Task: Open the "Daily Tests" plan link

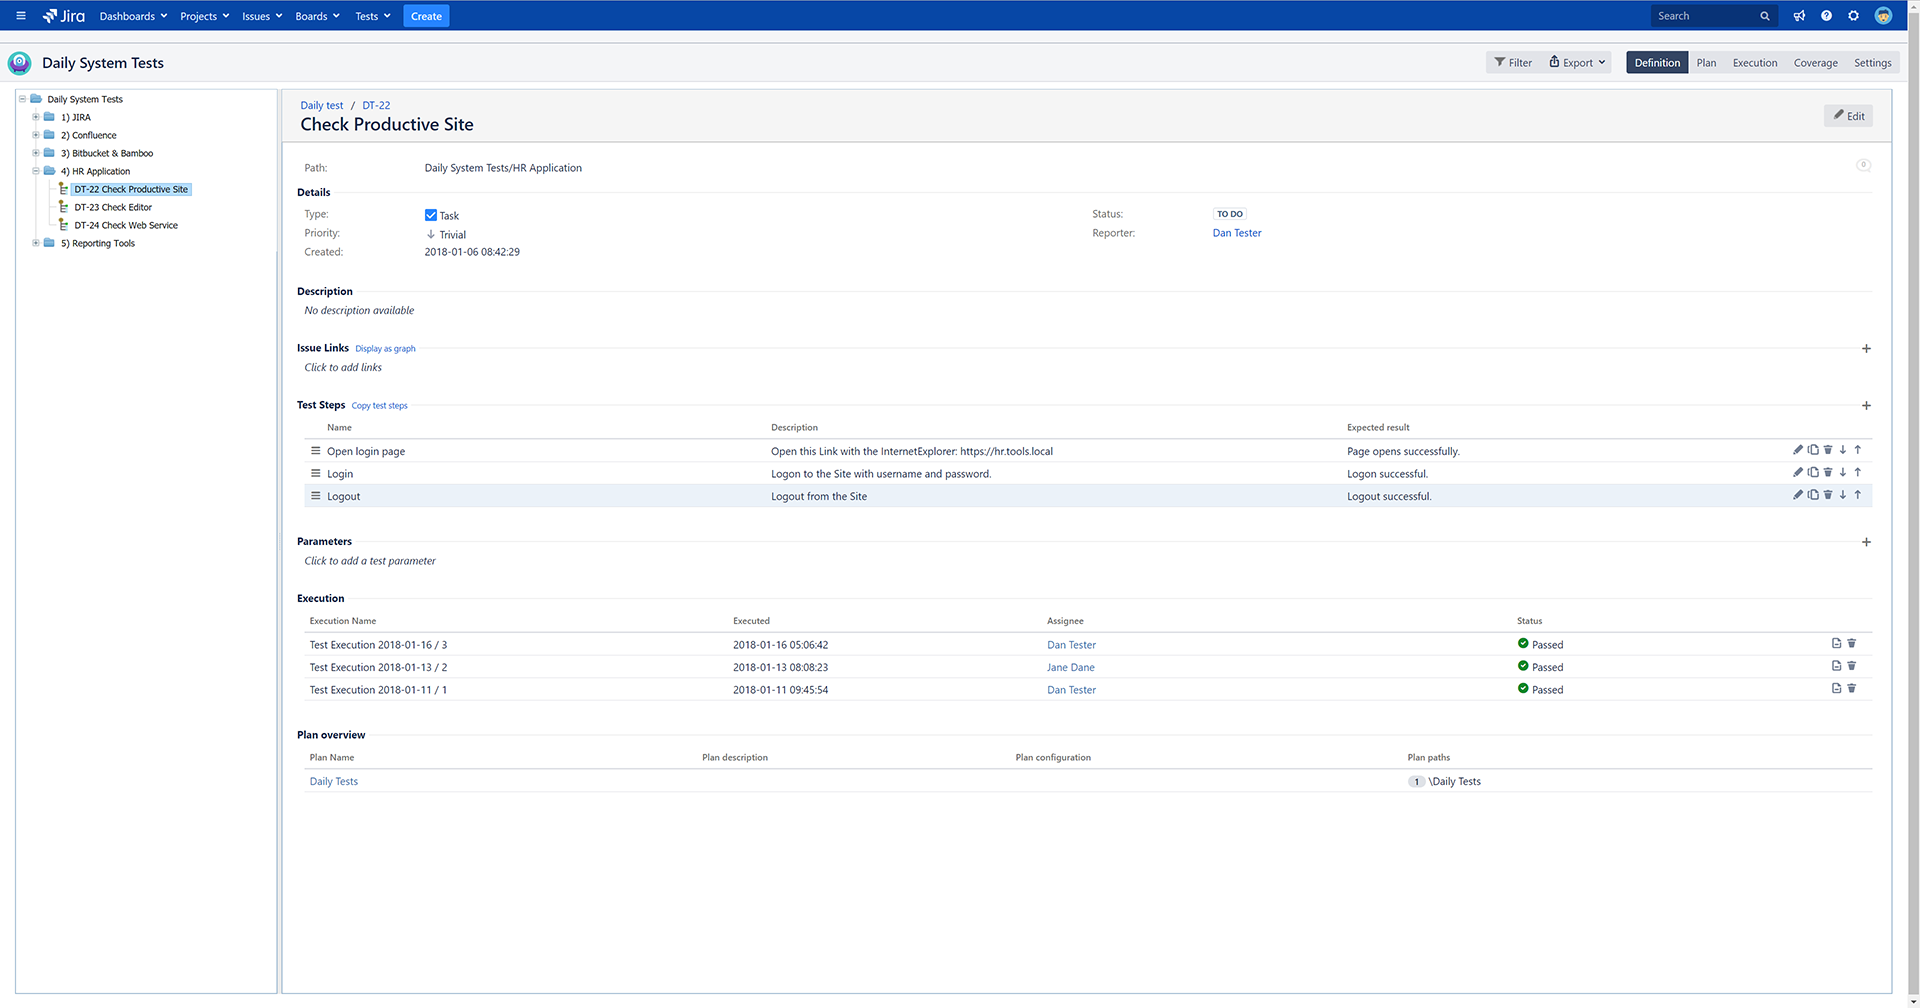Action: [x=333, y=780]
